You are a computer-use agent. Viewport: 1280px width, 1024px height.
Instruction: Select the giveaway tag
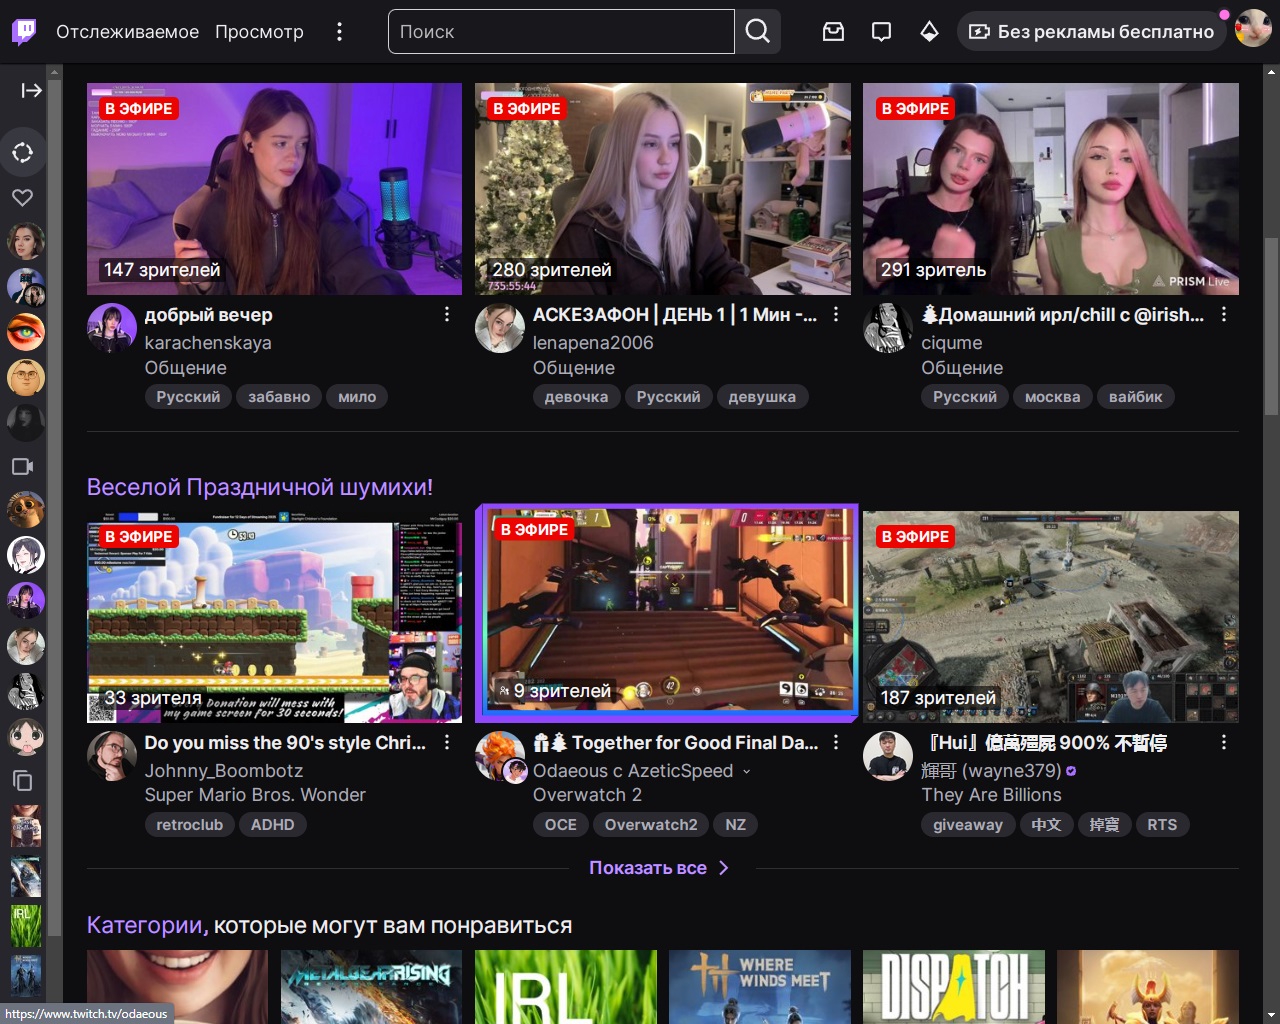coord(968,825)
